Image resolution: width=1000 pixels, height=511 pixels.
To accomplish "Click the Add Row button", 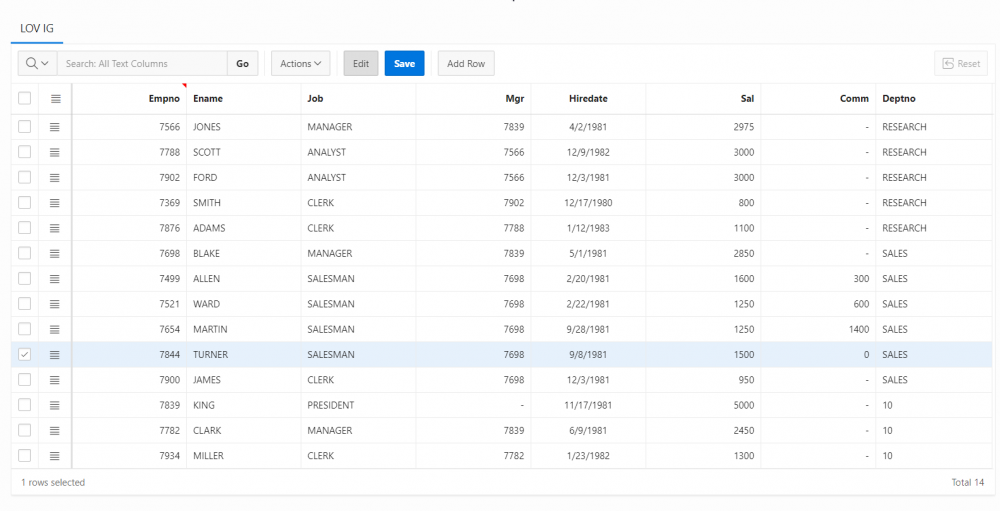I will coord(465,64).
